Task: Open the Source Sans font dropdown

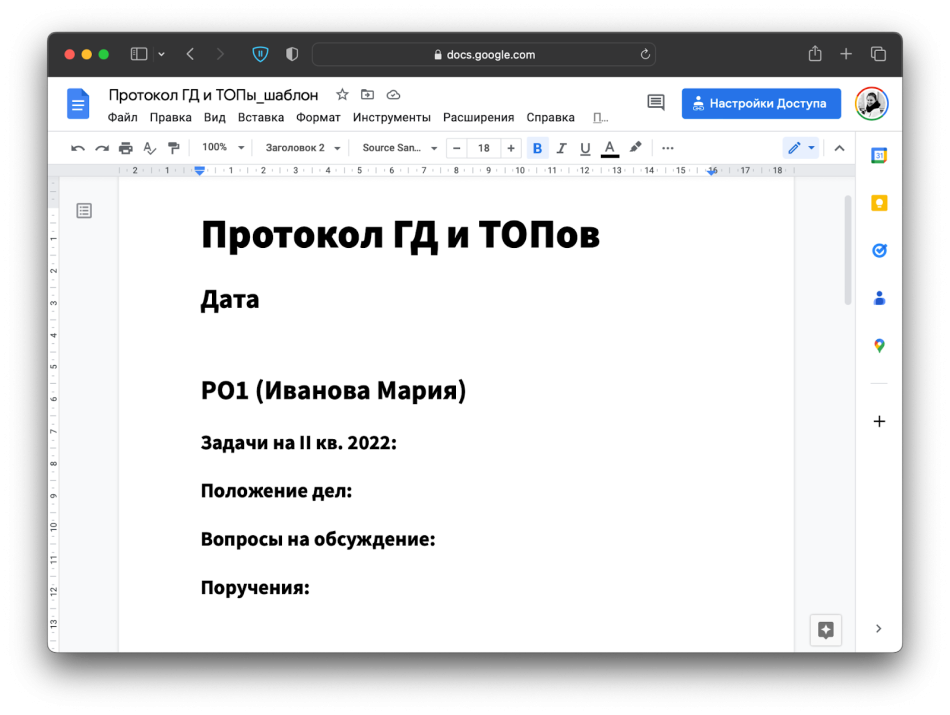Action: 399,148
